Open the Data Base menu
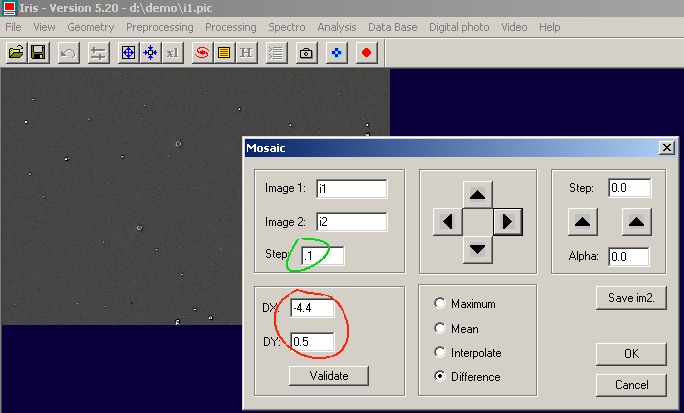 [393, 27]
